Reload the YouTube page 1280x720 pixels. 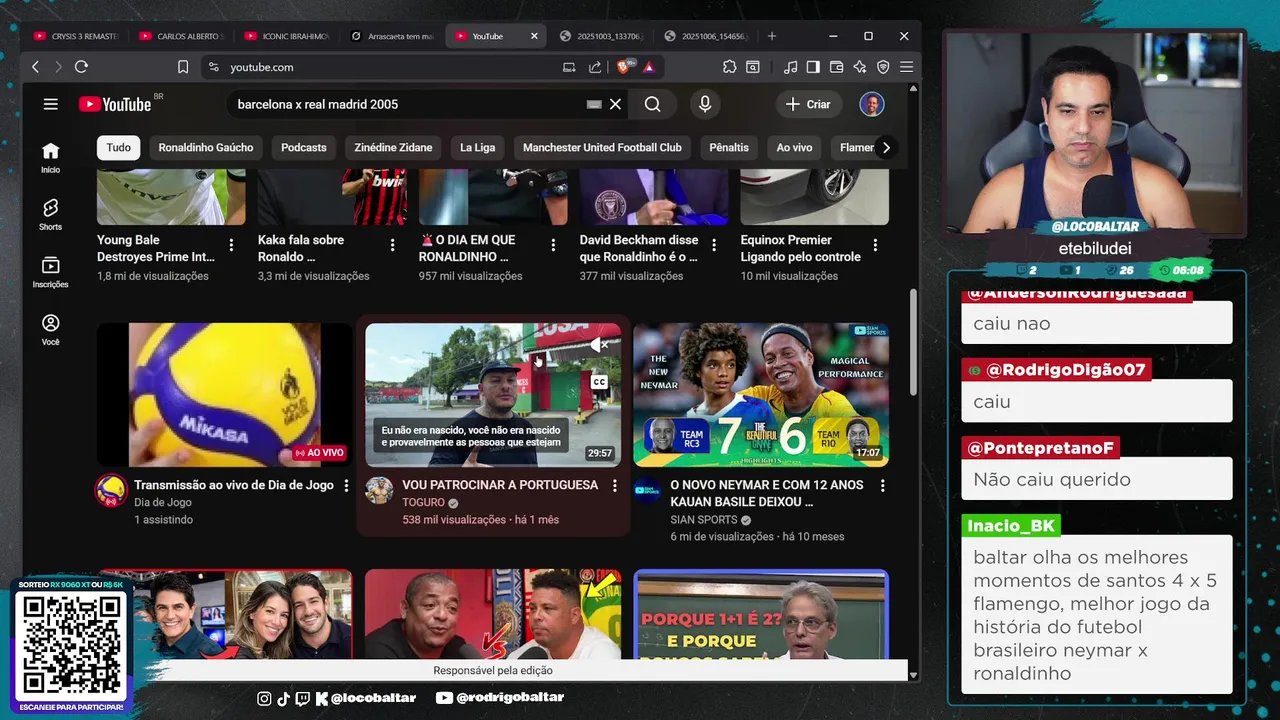82,67
